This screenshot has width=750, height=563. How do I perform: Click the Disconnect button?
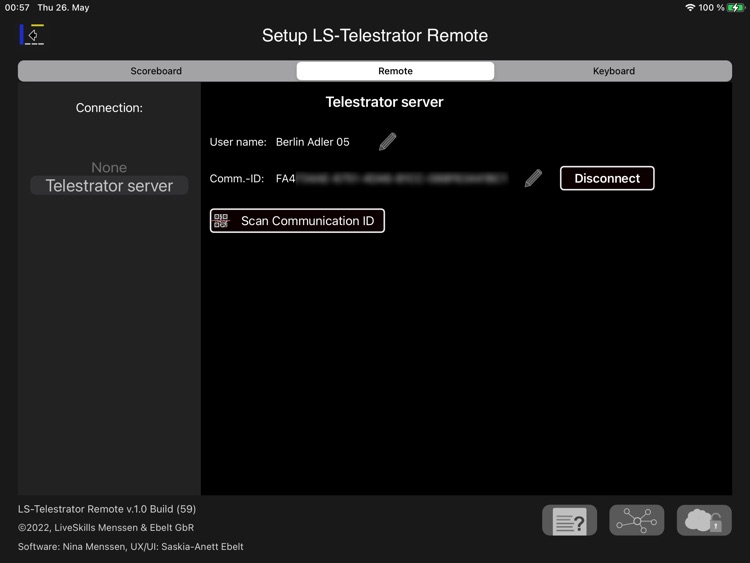click(x=607, y=178)
